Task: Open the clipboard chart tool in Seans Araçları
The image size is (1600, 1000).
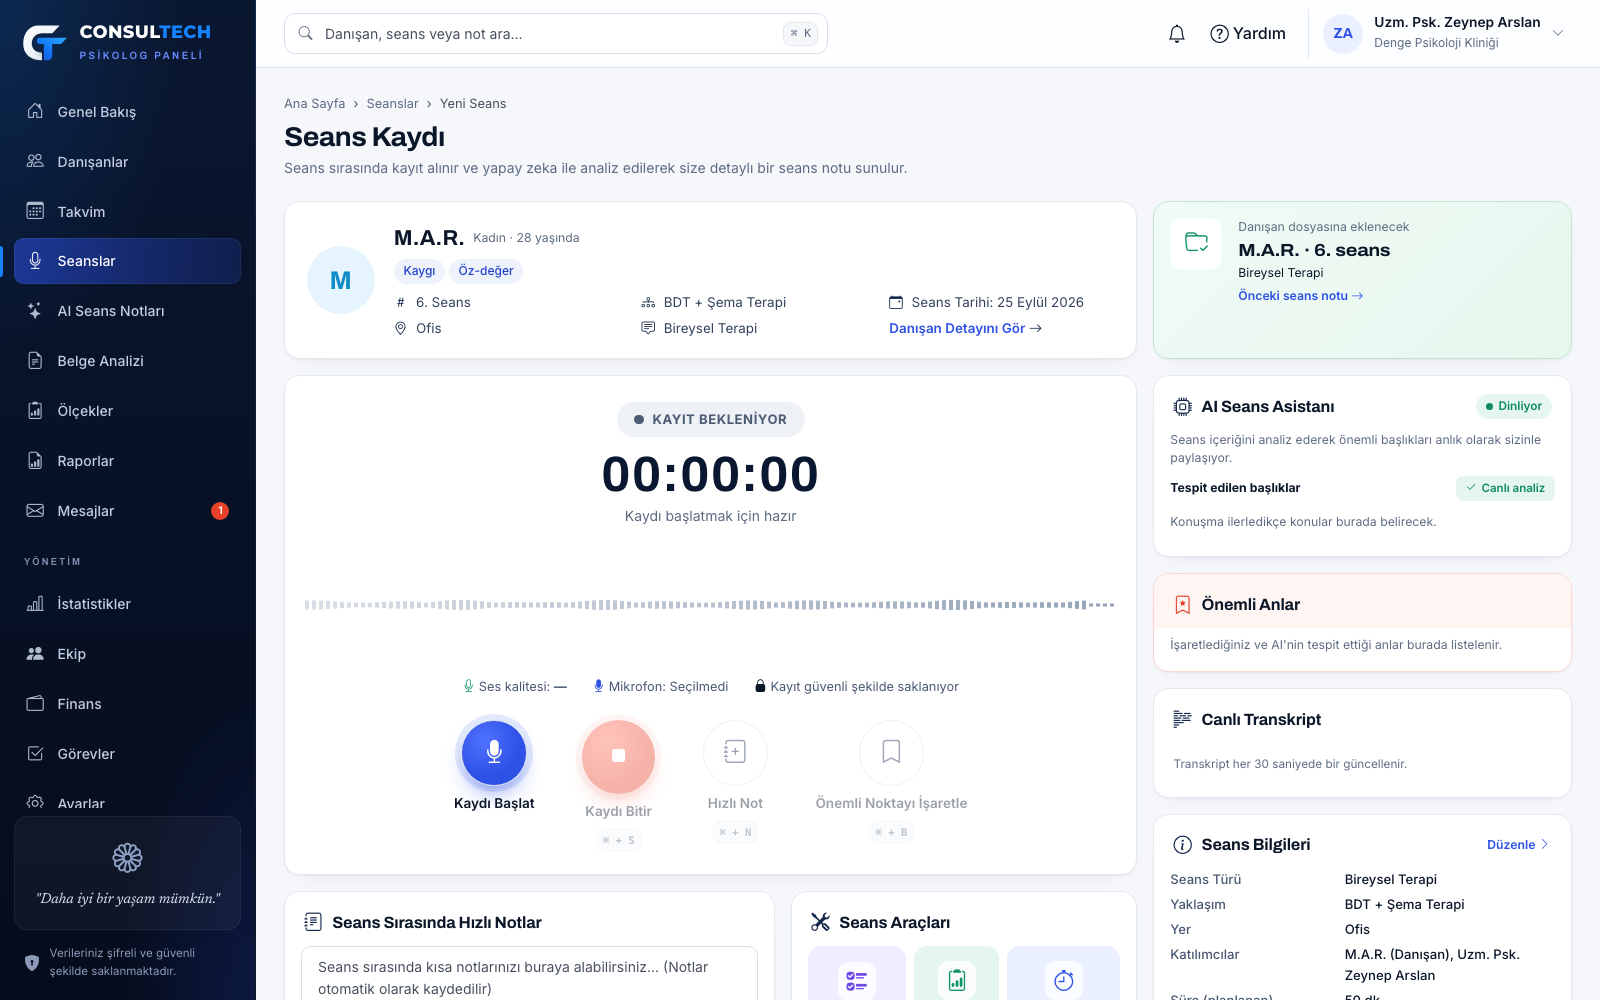Action: (x=956, y=974)
